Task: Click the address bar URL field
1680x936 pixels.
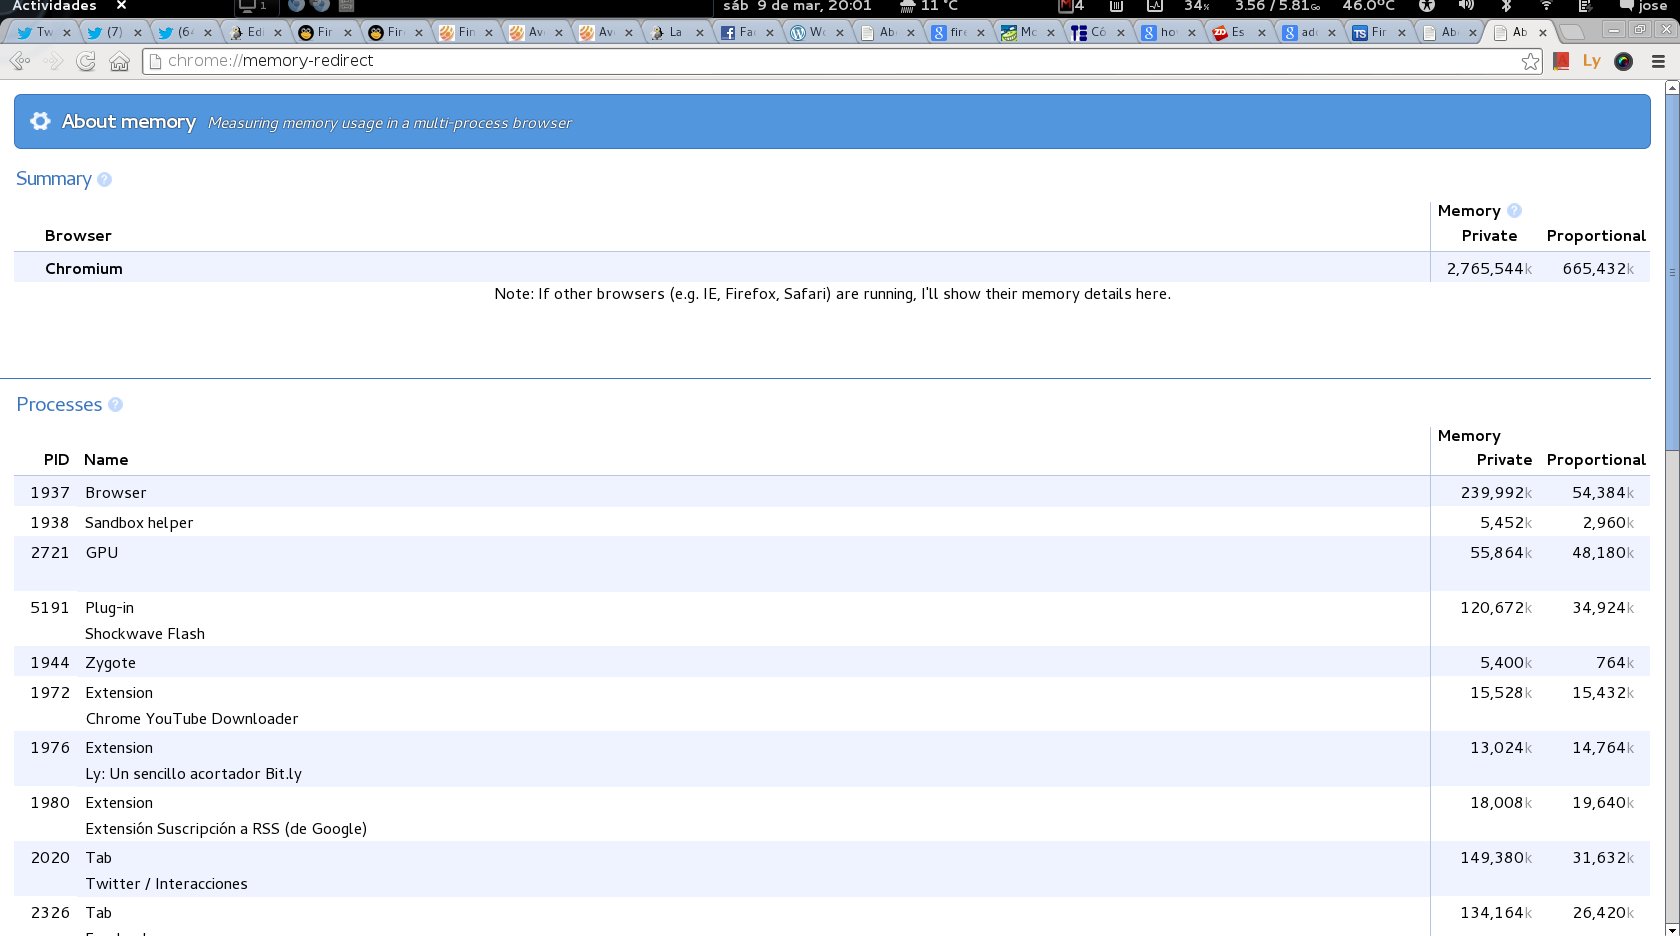Action: (840, 61)
